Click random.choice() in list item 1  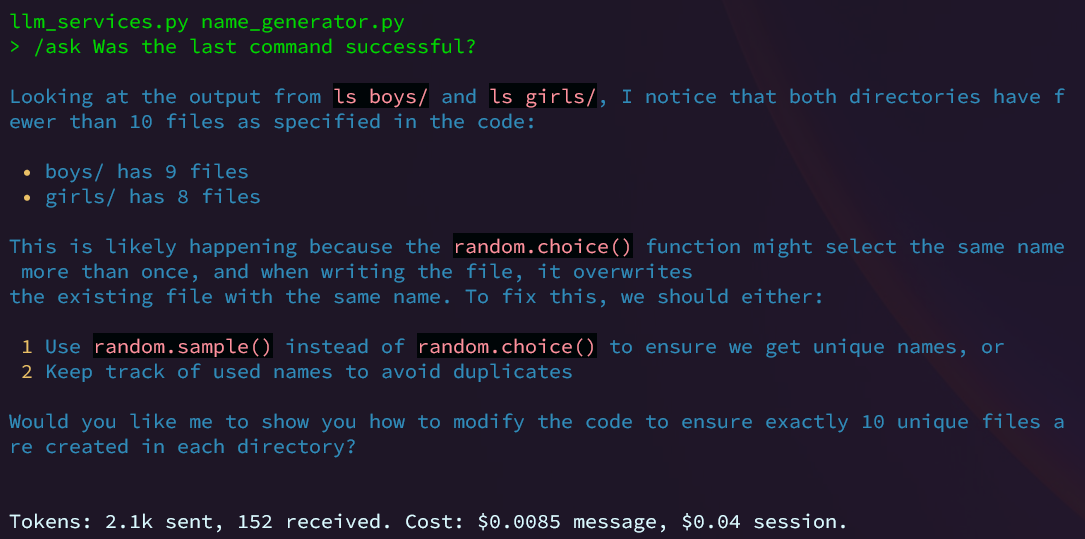pos(507,347)
